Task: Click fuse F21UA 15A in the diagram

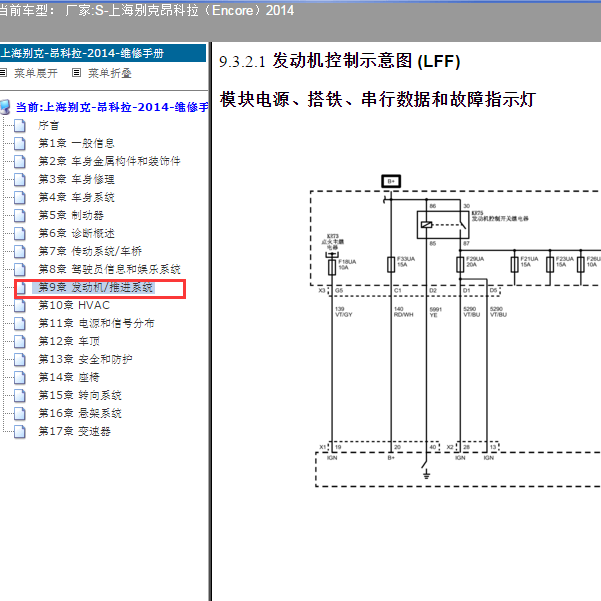Action: 515,264
